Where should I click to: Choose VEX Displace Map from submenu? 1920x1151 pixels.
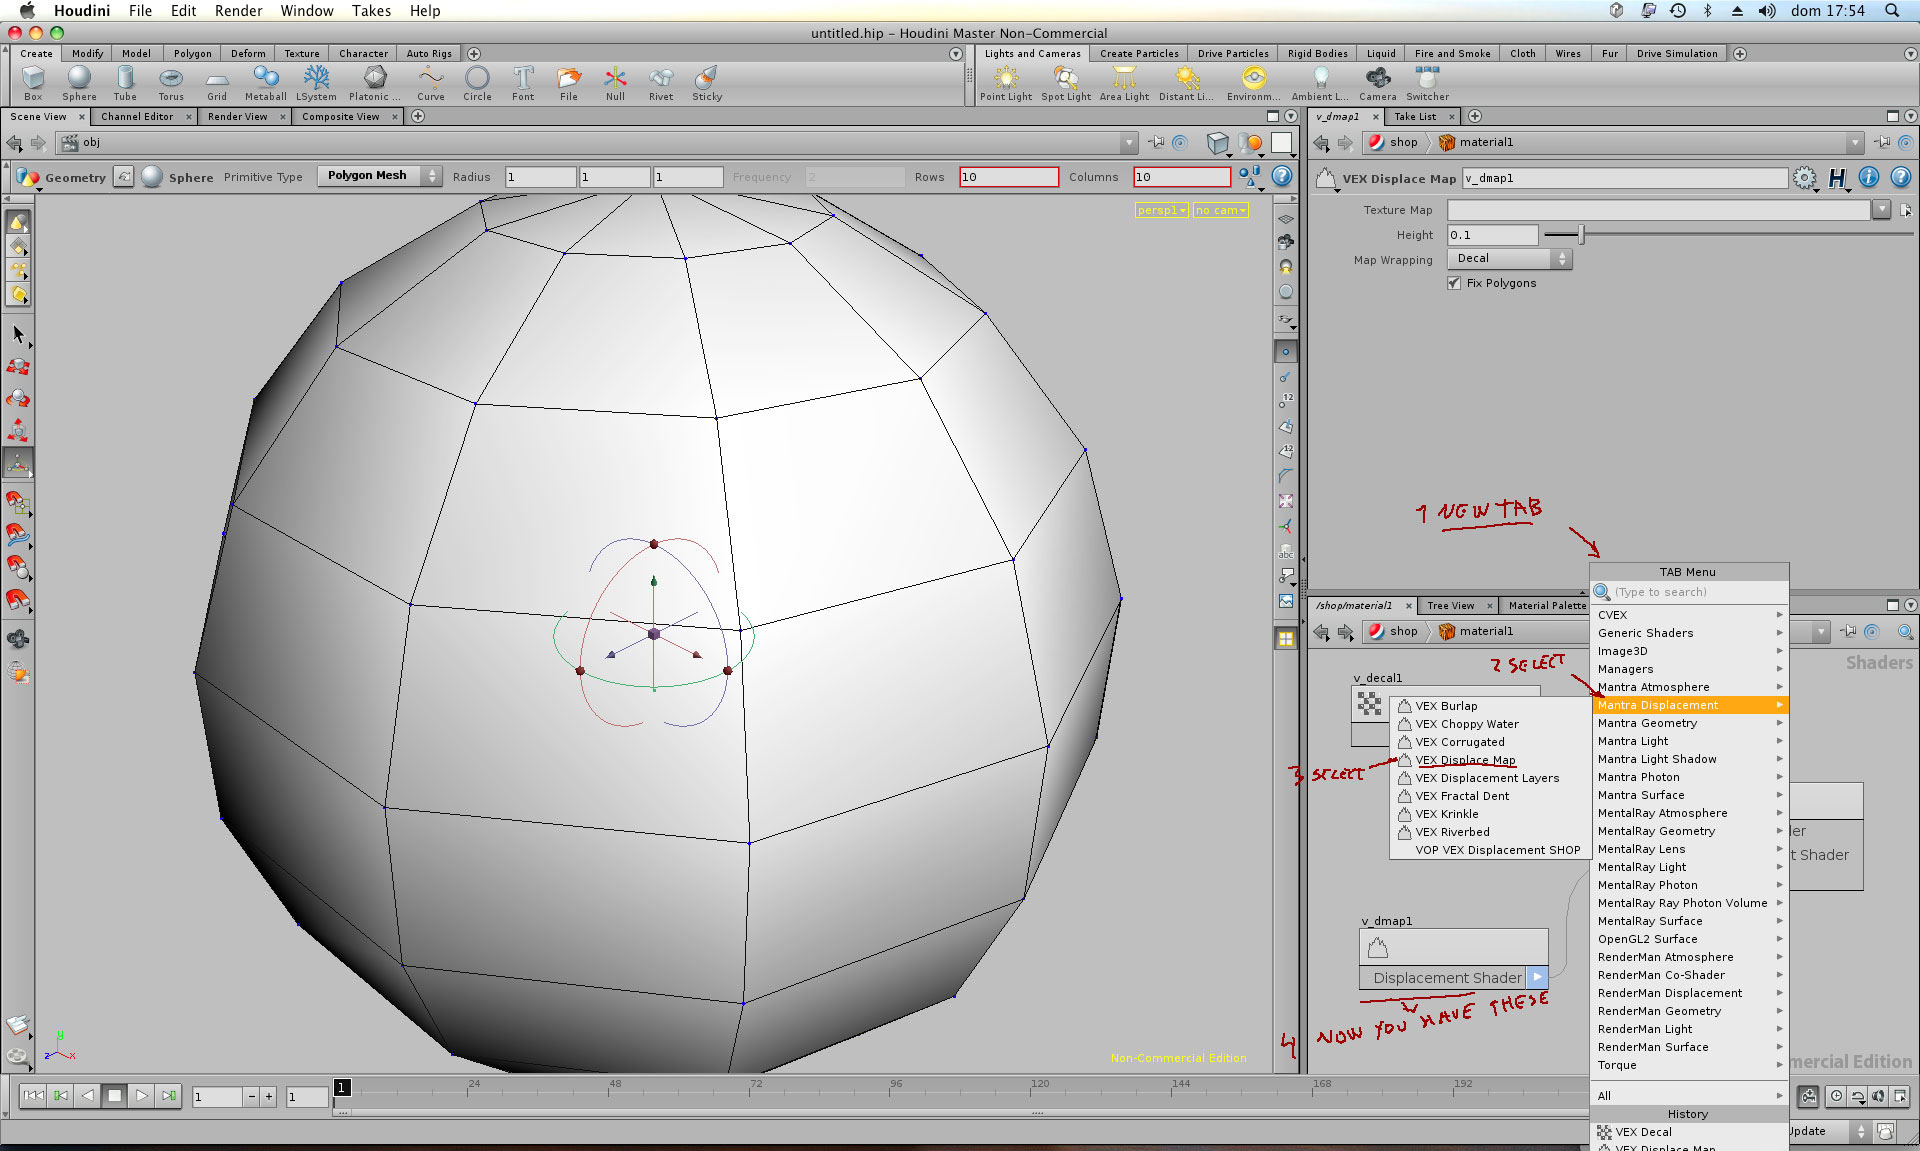pyautogui.click(x=1465, y=760)
